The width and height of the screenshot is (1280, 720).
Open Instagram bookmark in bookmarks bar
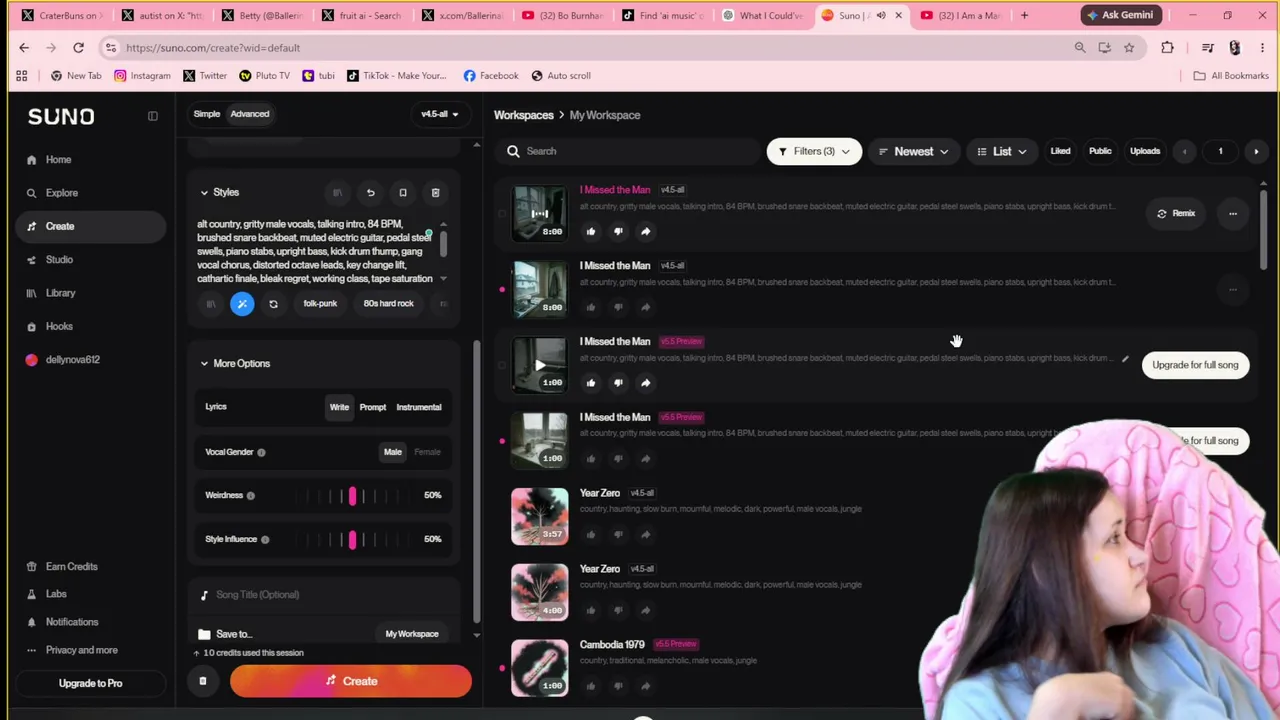point(142,76)
